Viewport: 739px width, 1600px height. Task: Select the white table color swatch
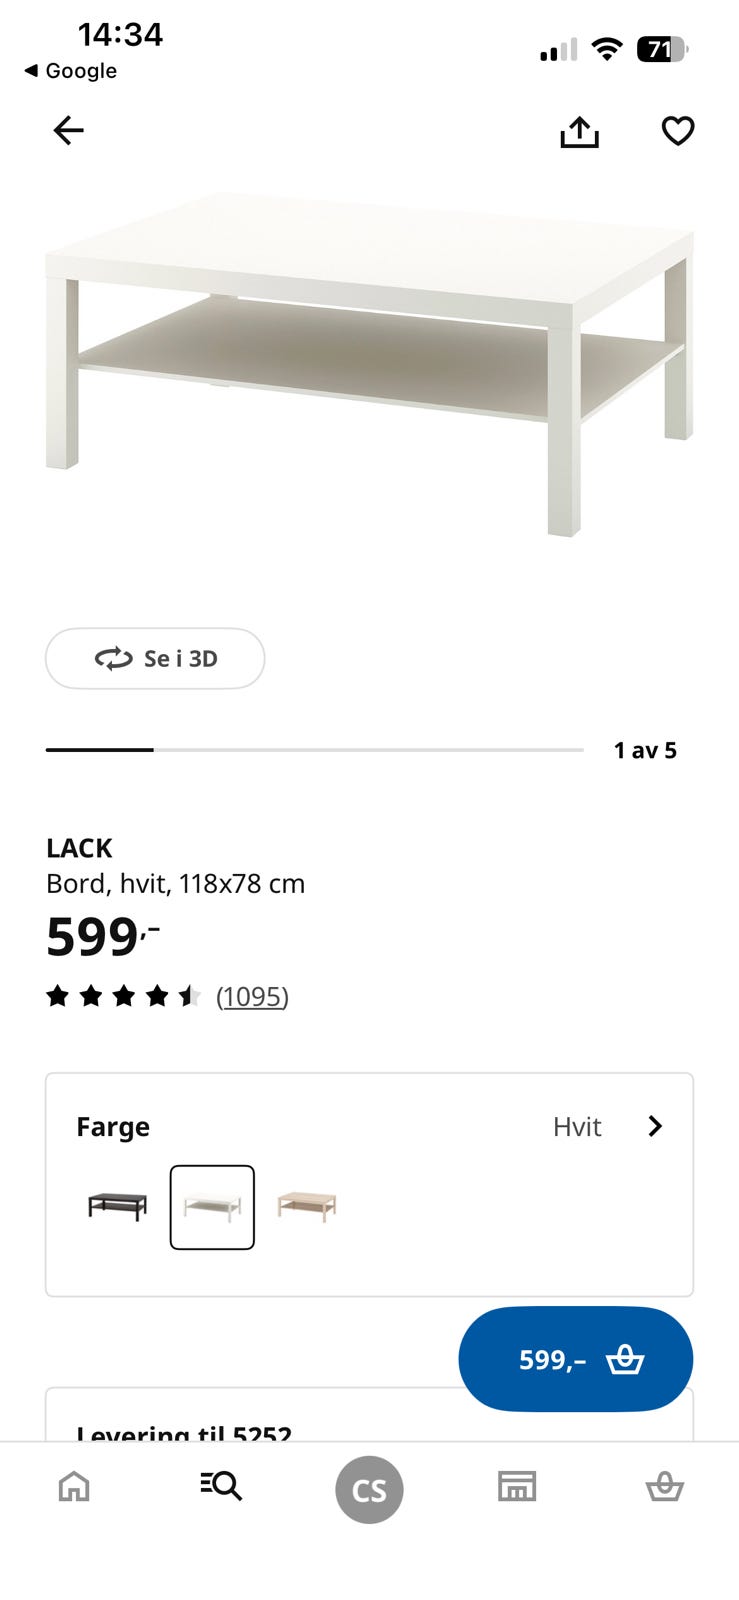[212, 1207]
